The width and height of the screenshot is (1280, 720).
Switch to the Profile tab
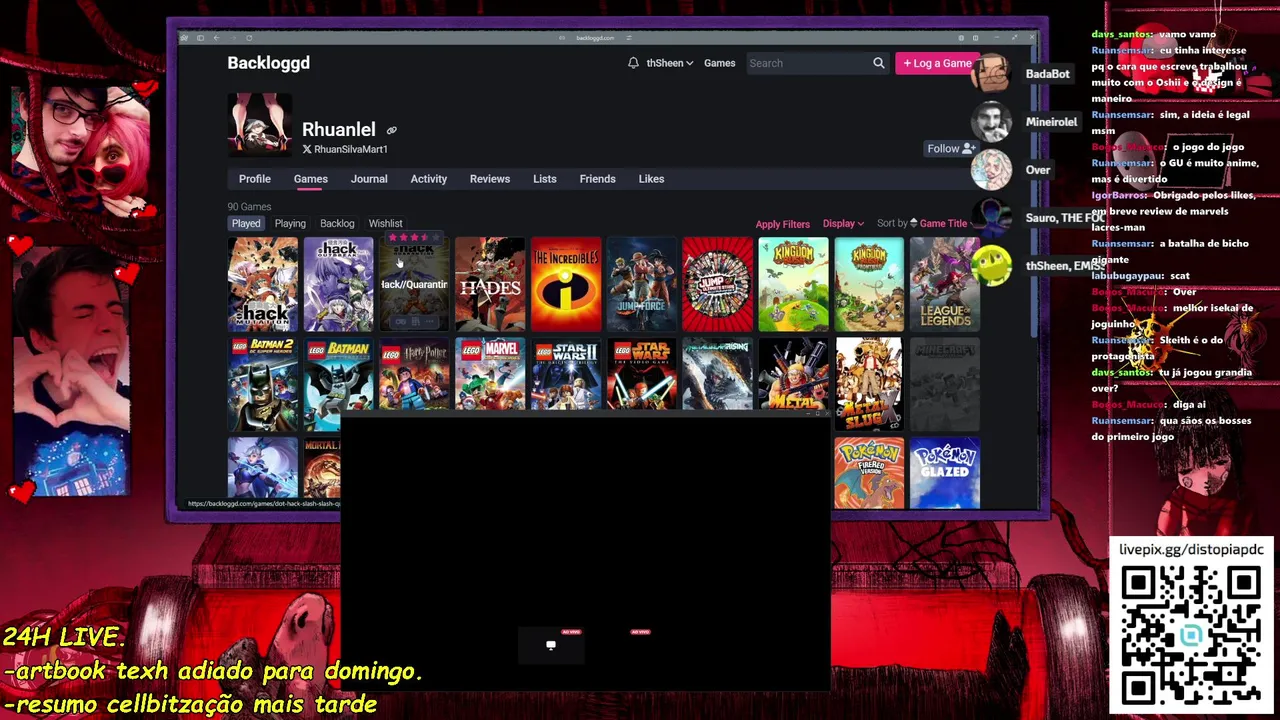click(255, 179)
